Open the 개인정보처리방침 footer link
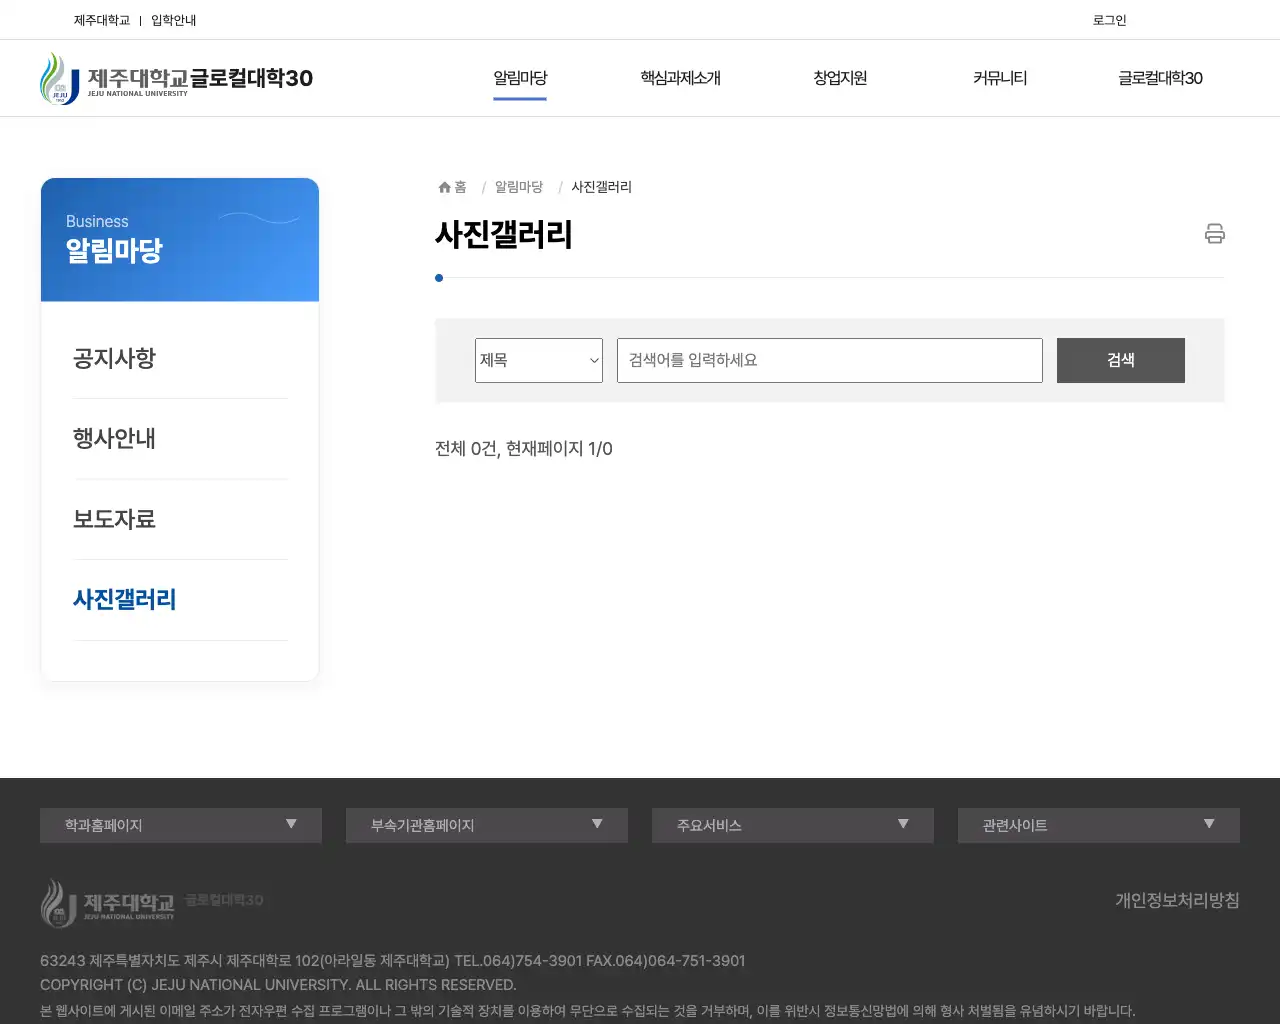The image size is (1280, 1024). pyautogui.click(x=1177, y=900)
